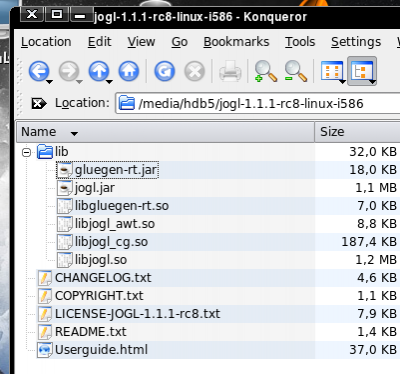Select Userguide.html file
Screen dimensions: 400x374
click(101, 350)
